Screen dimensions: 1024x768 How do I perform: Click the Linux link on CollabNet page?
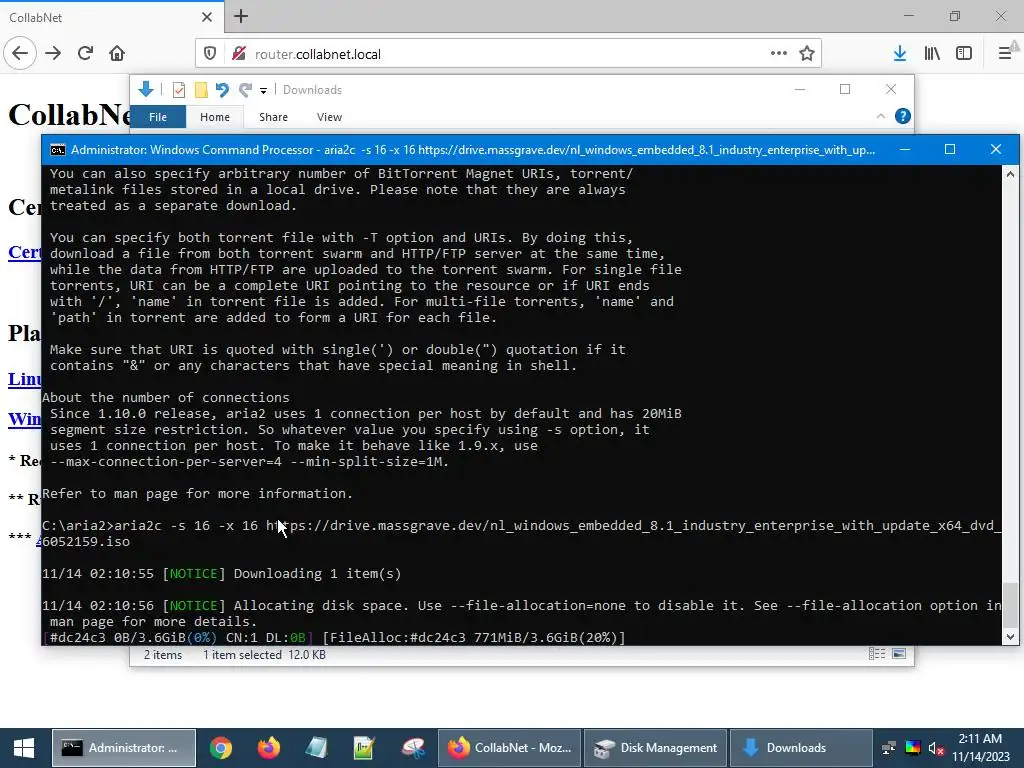(x=24, y=379)
